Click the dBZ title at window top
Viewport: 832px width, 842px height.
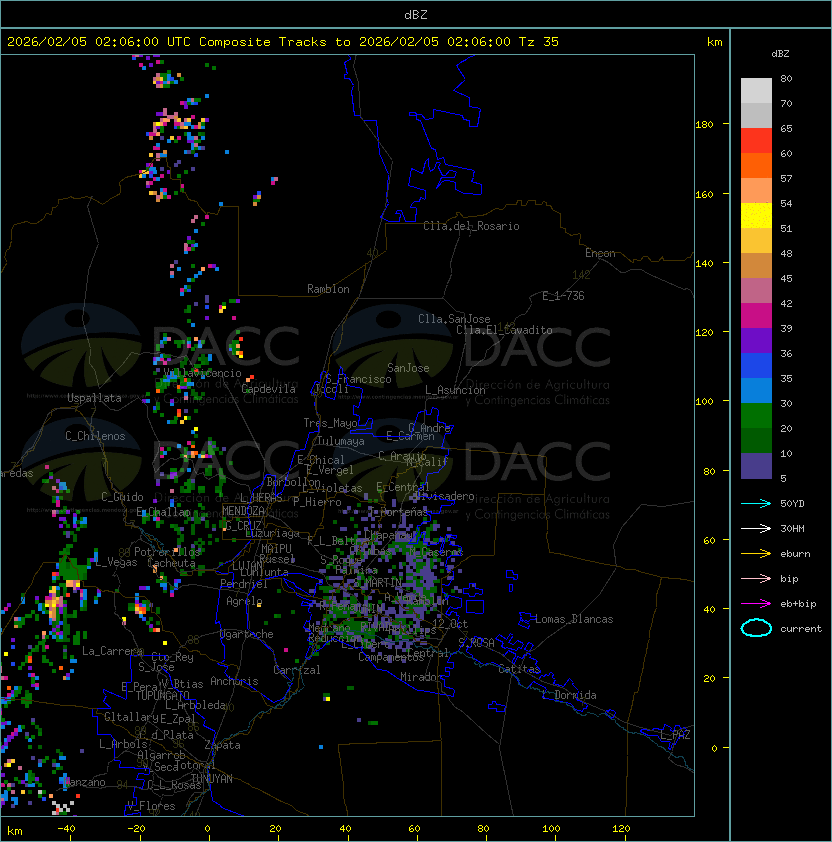(416, 14)
